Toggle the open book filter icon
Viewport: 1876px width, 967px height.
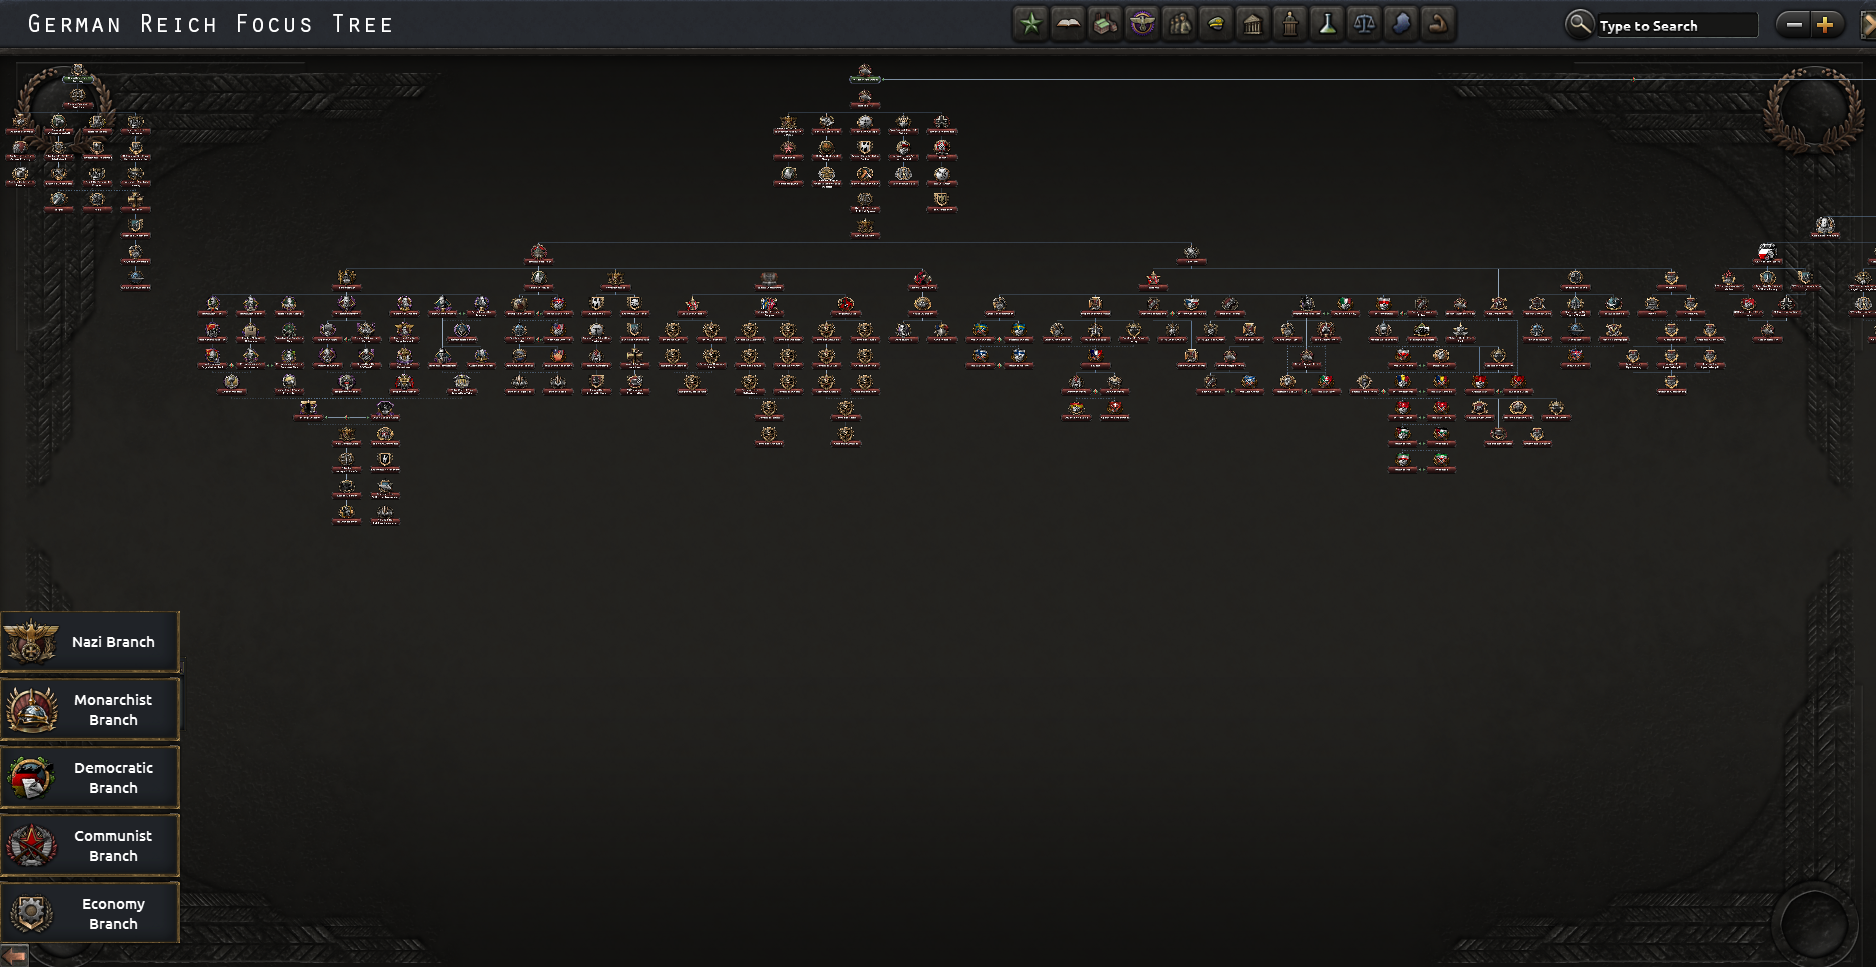1068,24
